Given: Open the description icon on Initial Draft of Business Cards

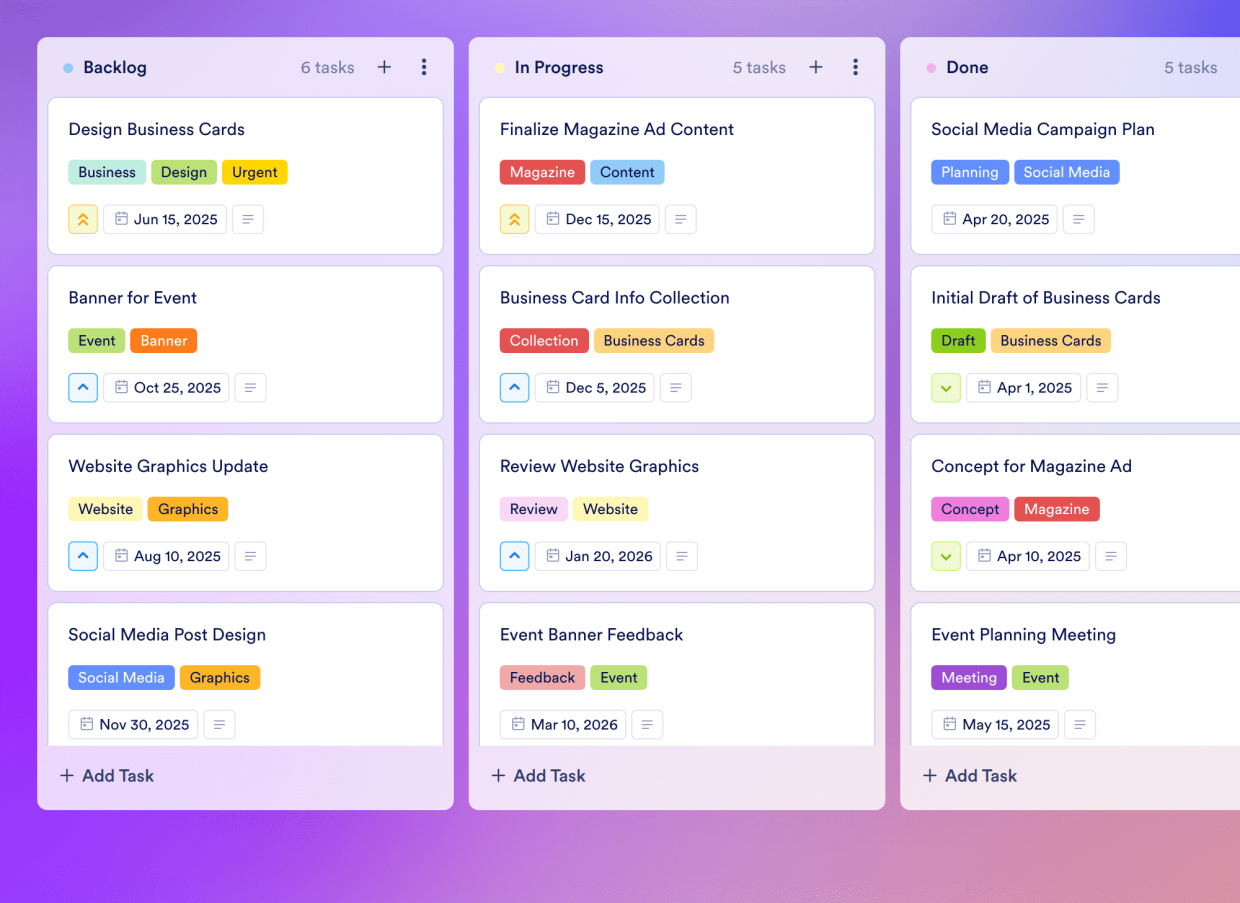Looking at the screenshot, I should (x=1103, y=387).
